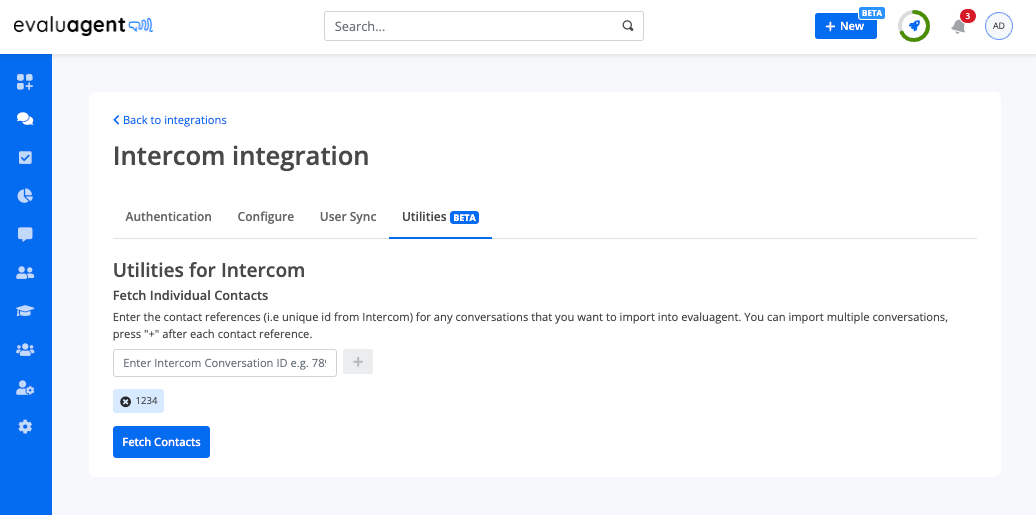The width and height of the screenshot is (1036, 515).
Task: Click the 1234 tag text
Action: 147,401
